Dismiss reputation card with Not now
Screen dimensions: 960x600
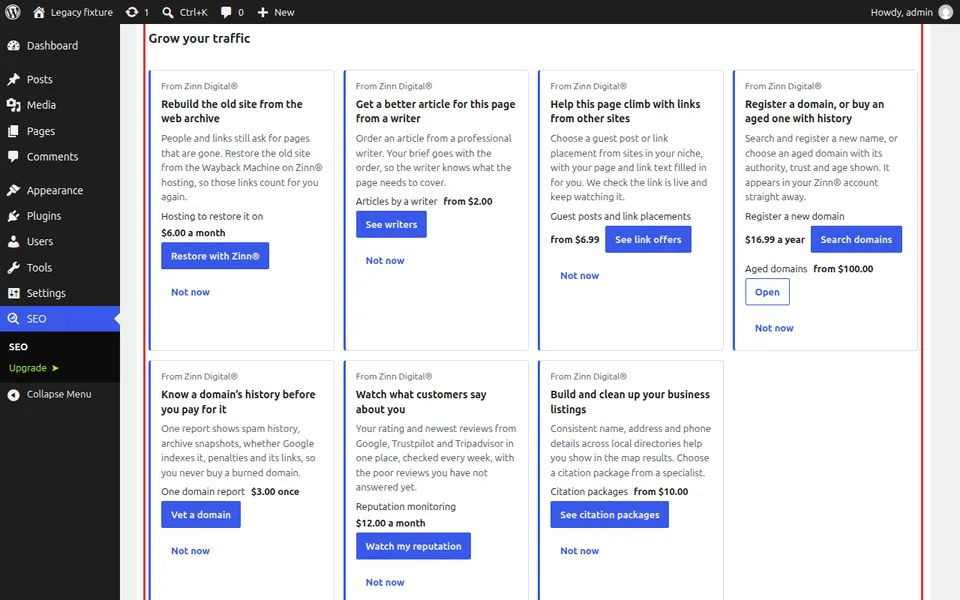[x=384, y=582]
